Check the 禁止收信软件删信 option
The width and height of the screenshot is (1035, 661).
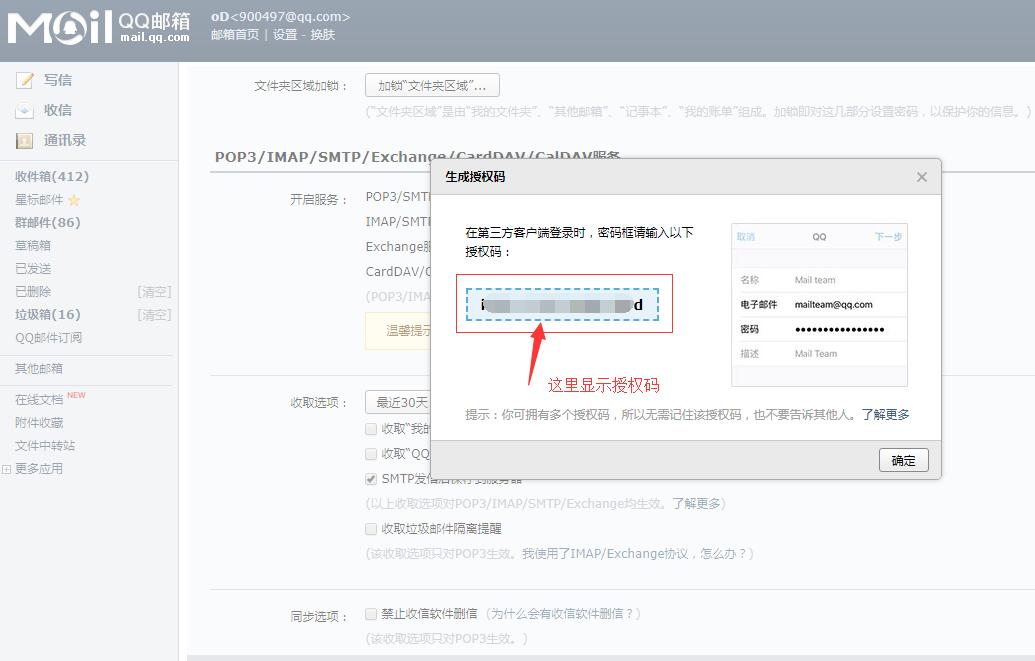(x=370, y=612)
